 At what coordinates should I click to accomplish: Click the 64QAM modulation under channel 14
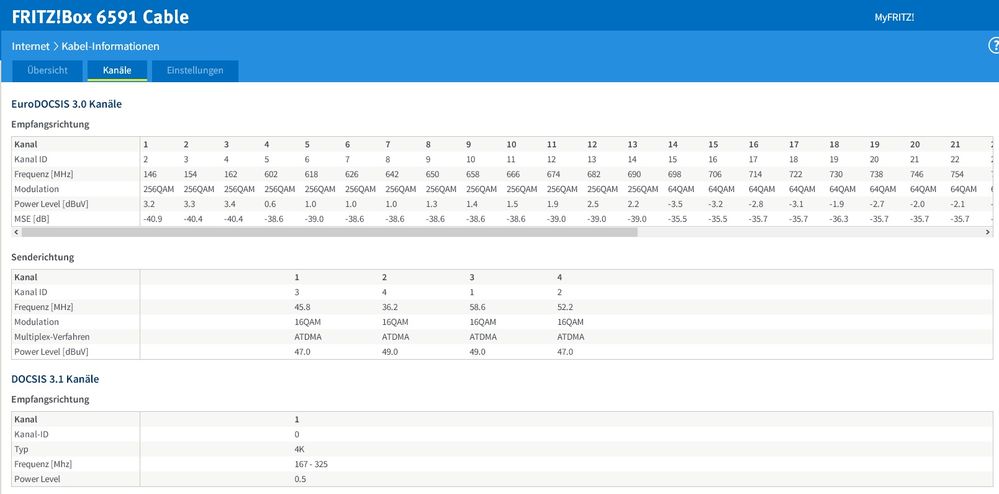(681, 189)
